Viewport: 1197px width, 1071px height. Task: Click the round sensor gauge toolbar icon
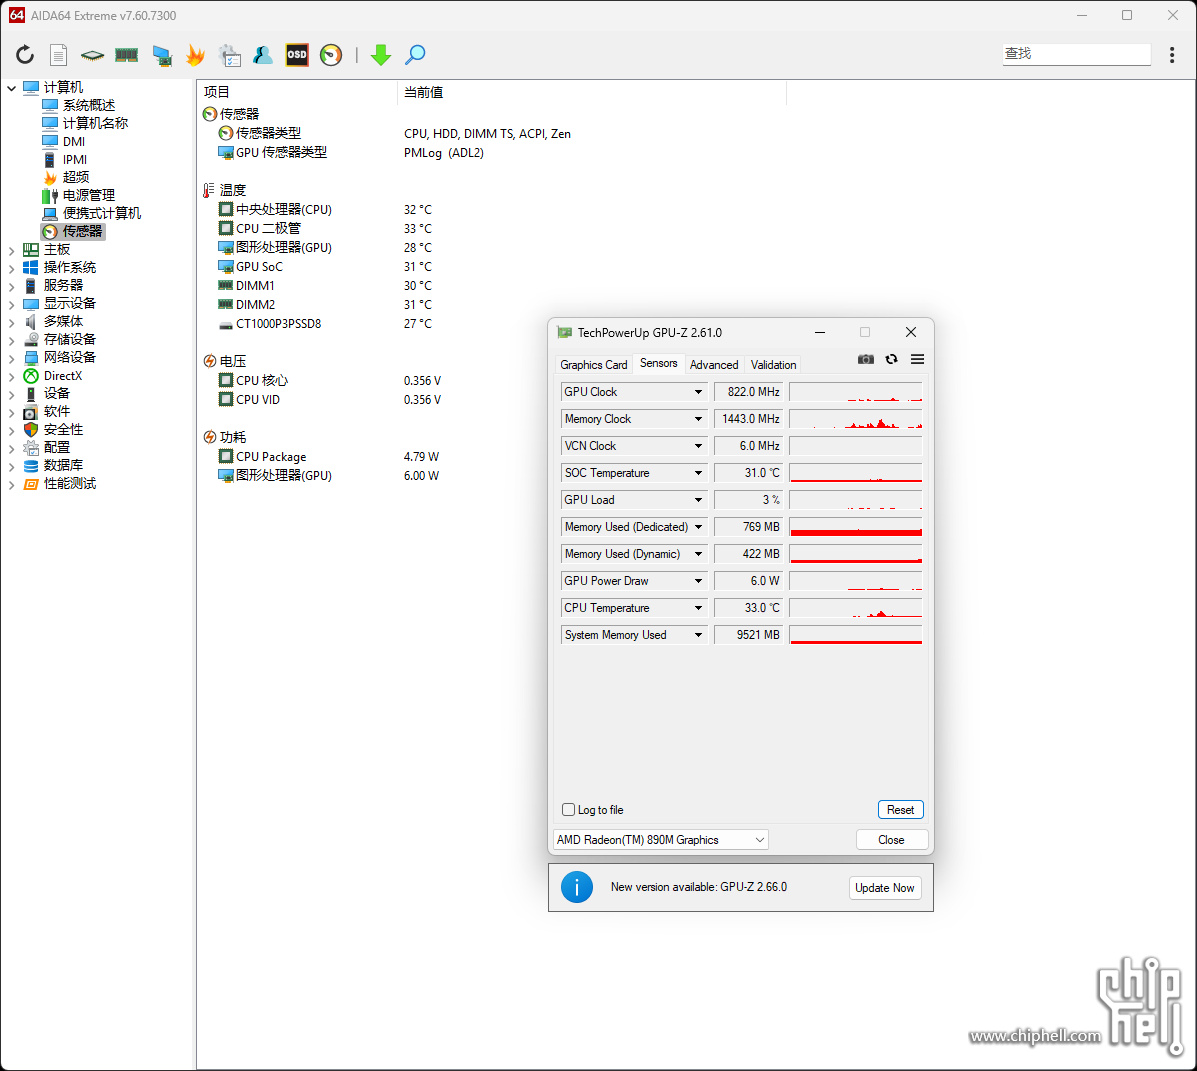[x=331, y=55]
